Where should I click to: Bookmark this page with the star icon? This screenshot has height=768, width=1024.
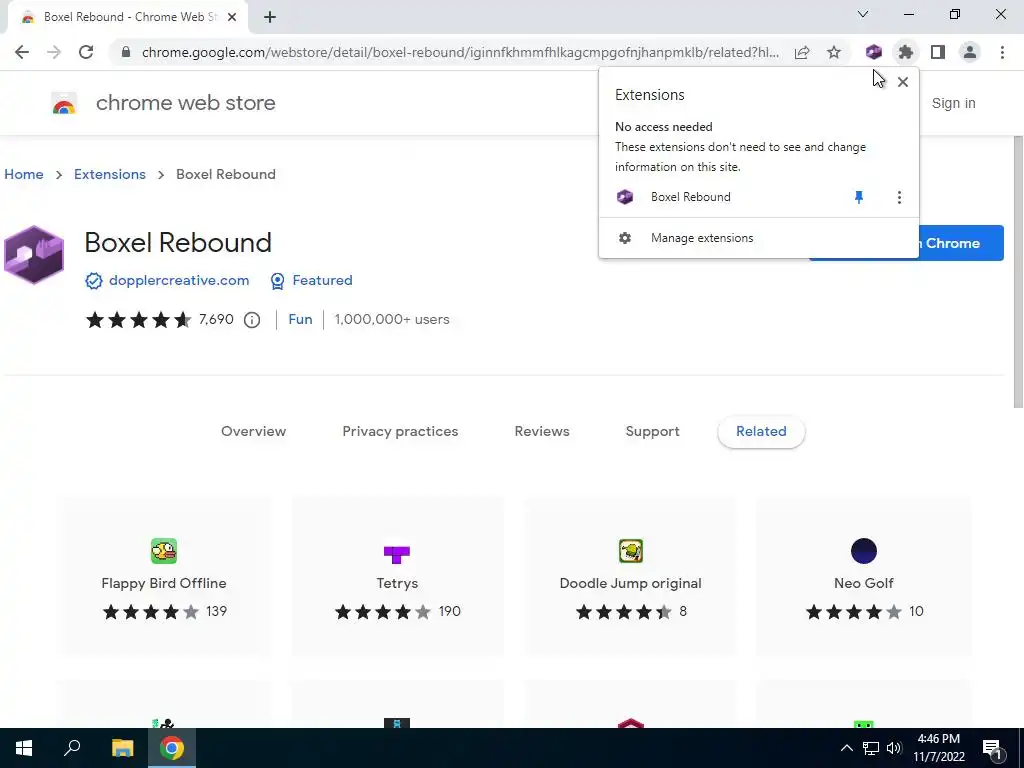pyautogui.click(x=834, y=52)
